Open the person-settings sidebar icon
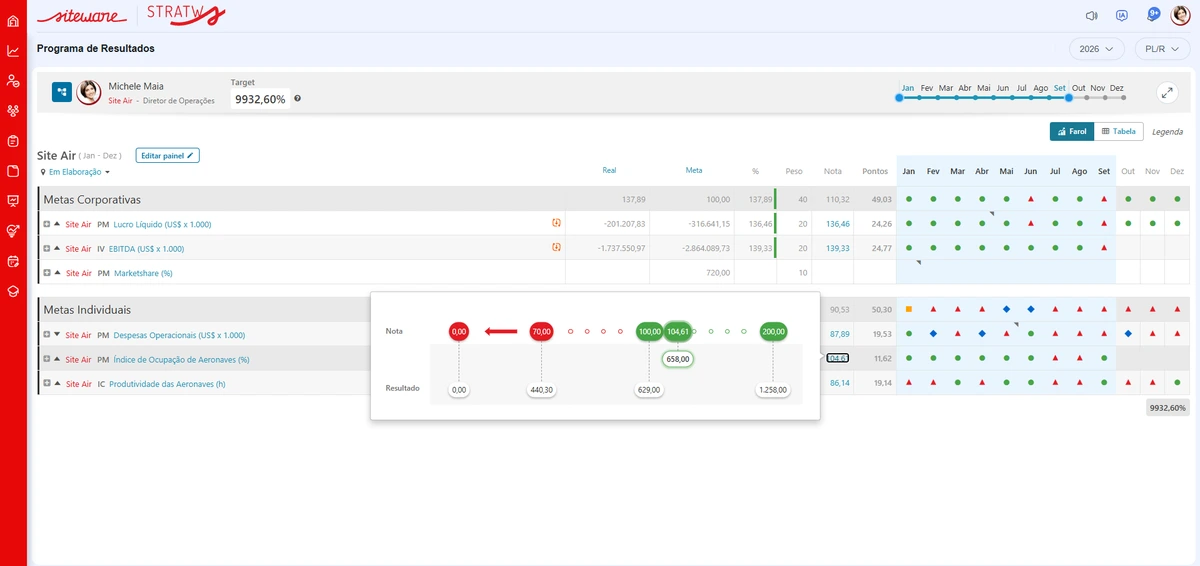Image resolution: width=1200 pixels, height=566 pixels. tap(13, 81)
